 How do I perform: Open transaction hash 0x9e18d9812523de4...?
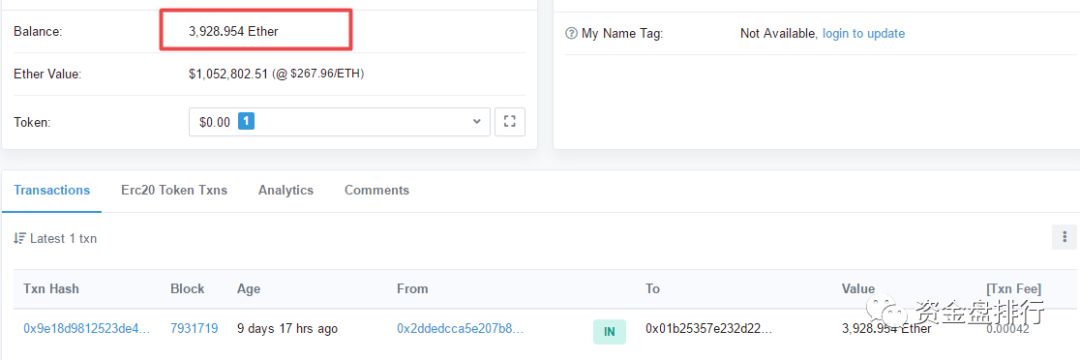[x=87, y=328]
